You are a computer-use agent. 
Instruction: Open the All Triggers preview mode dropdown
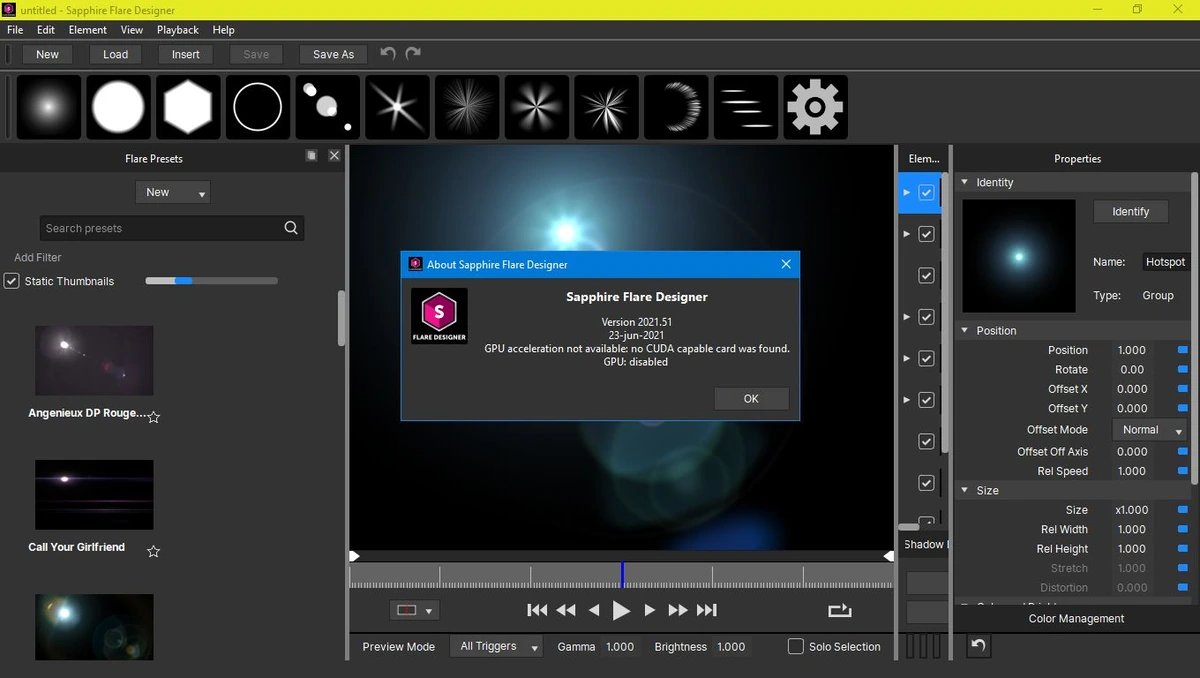pos(496,647)
